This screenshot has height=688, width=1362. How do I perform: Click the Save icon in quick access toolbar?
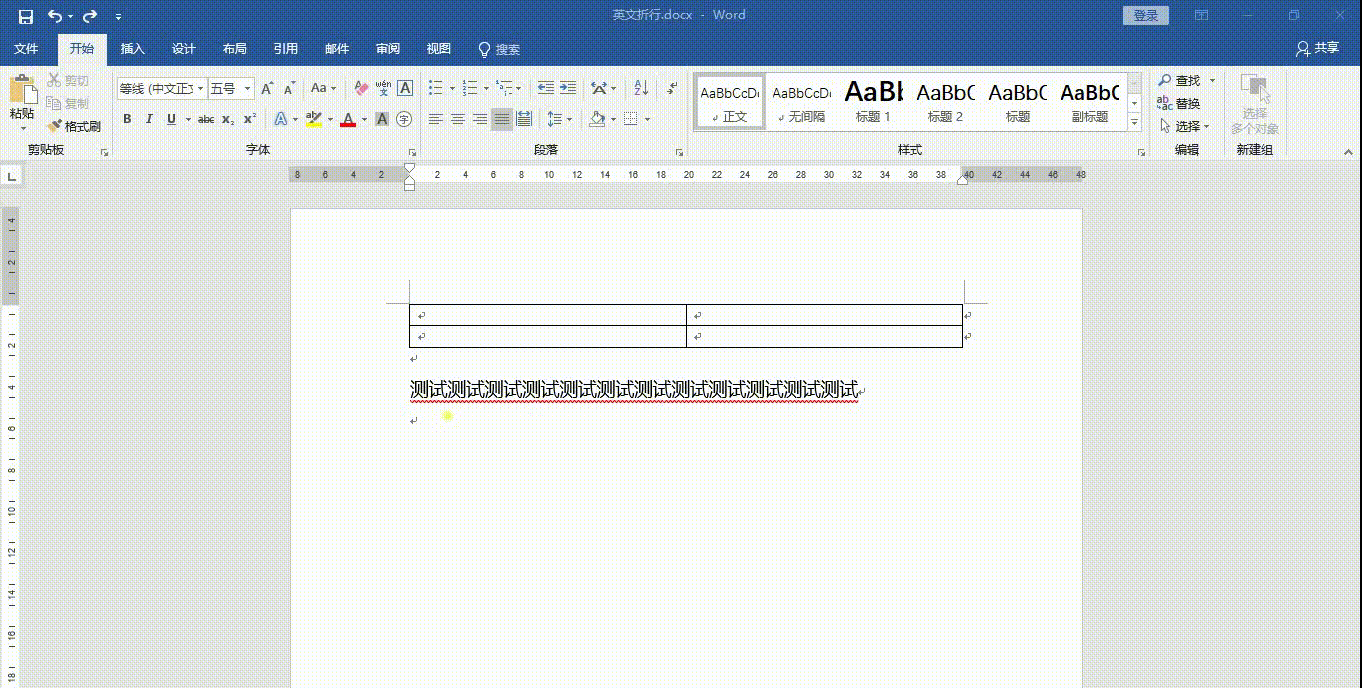(x=25, y=16)
